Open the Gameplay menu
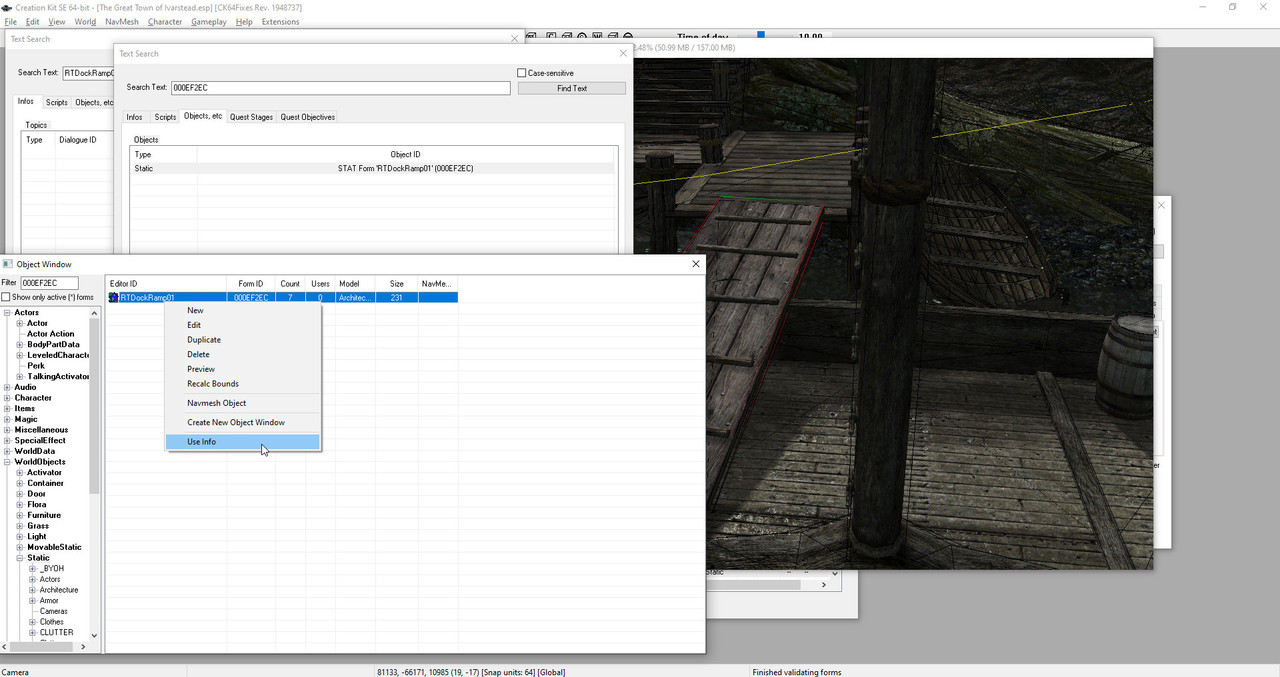Viewport: 1280px width, 677px height. click(209, 22)
